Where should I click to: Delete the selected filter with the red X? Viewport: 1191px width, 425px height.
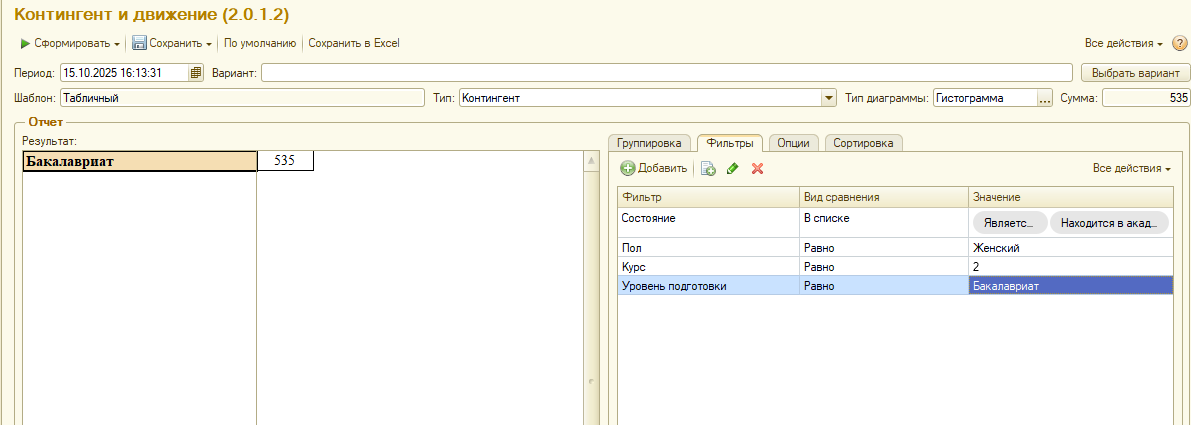click(757, 169)
